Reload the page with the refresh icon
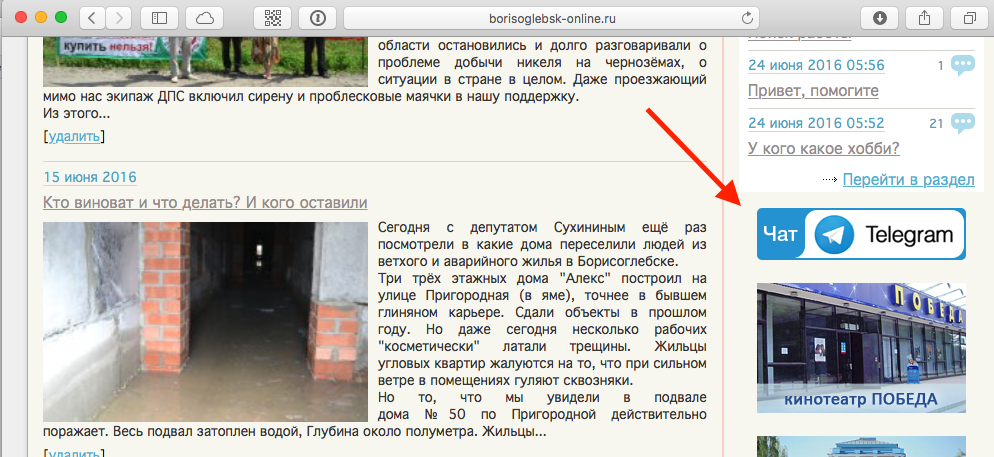The height and width of the screenshot is (457, 994). 748,18
